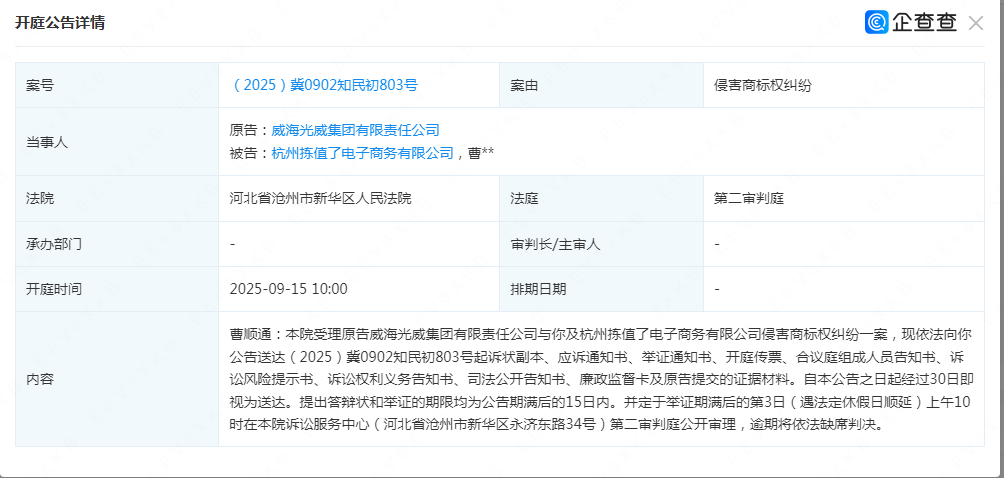Click the 案由 label cell

(x=601, y=85)
